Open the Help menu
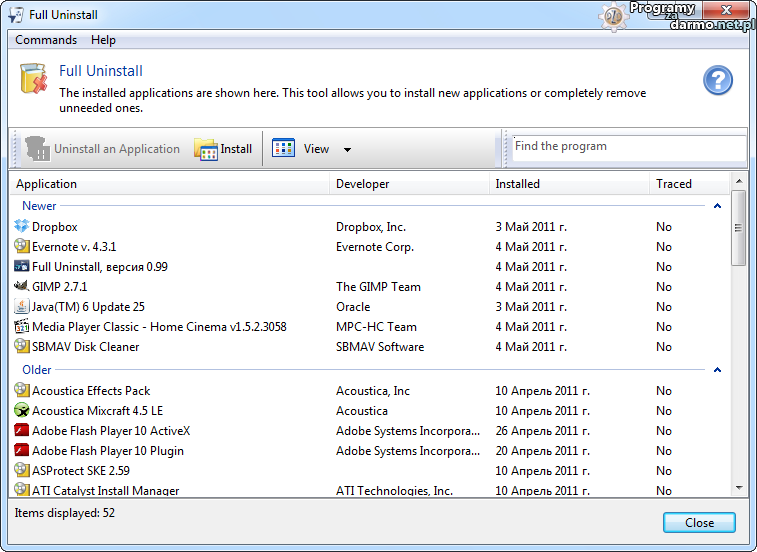This screenshot has width=757, height=552. click(x=103, y=40)
